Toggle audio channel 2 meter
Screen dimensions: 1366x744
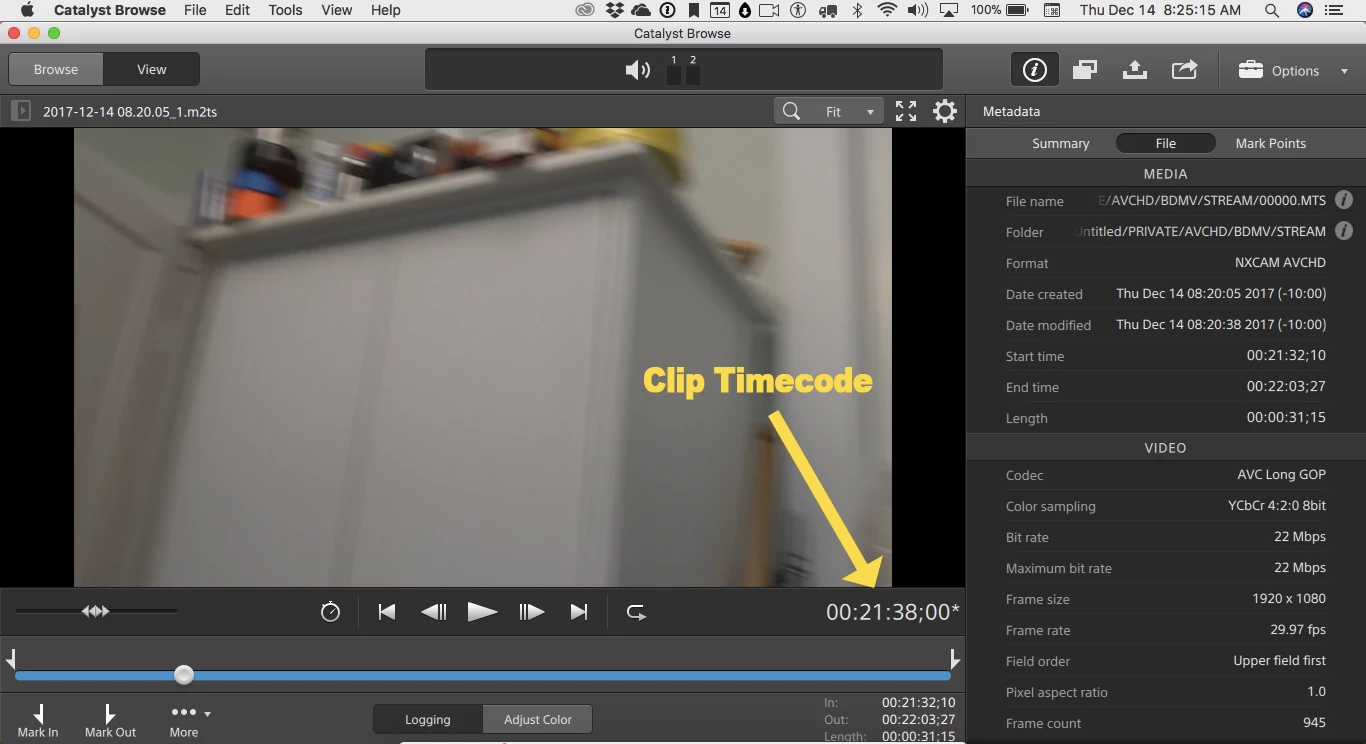[693, 70]
